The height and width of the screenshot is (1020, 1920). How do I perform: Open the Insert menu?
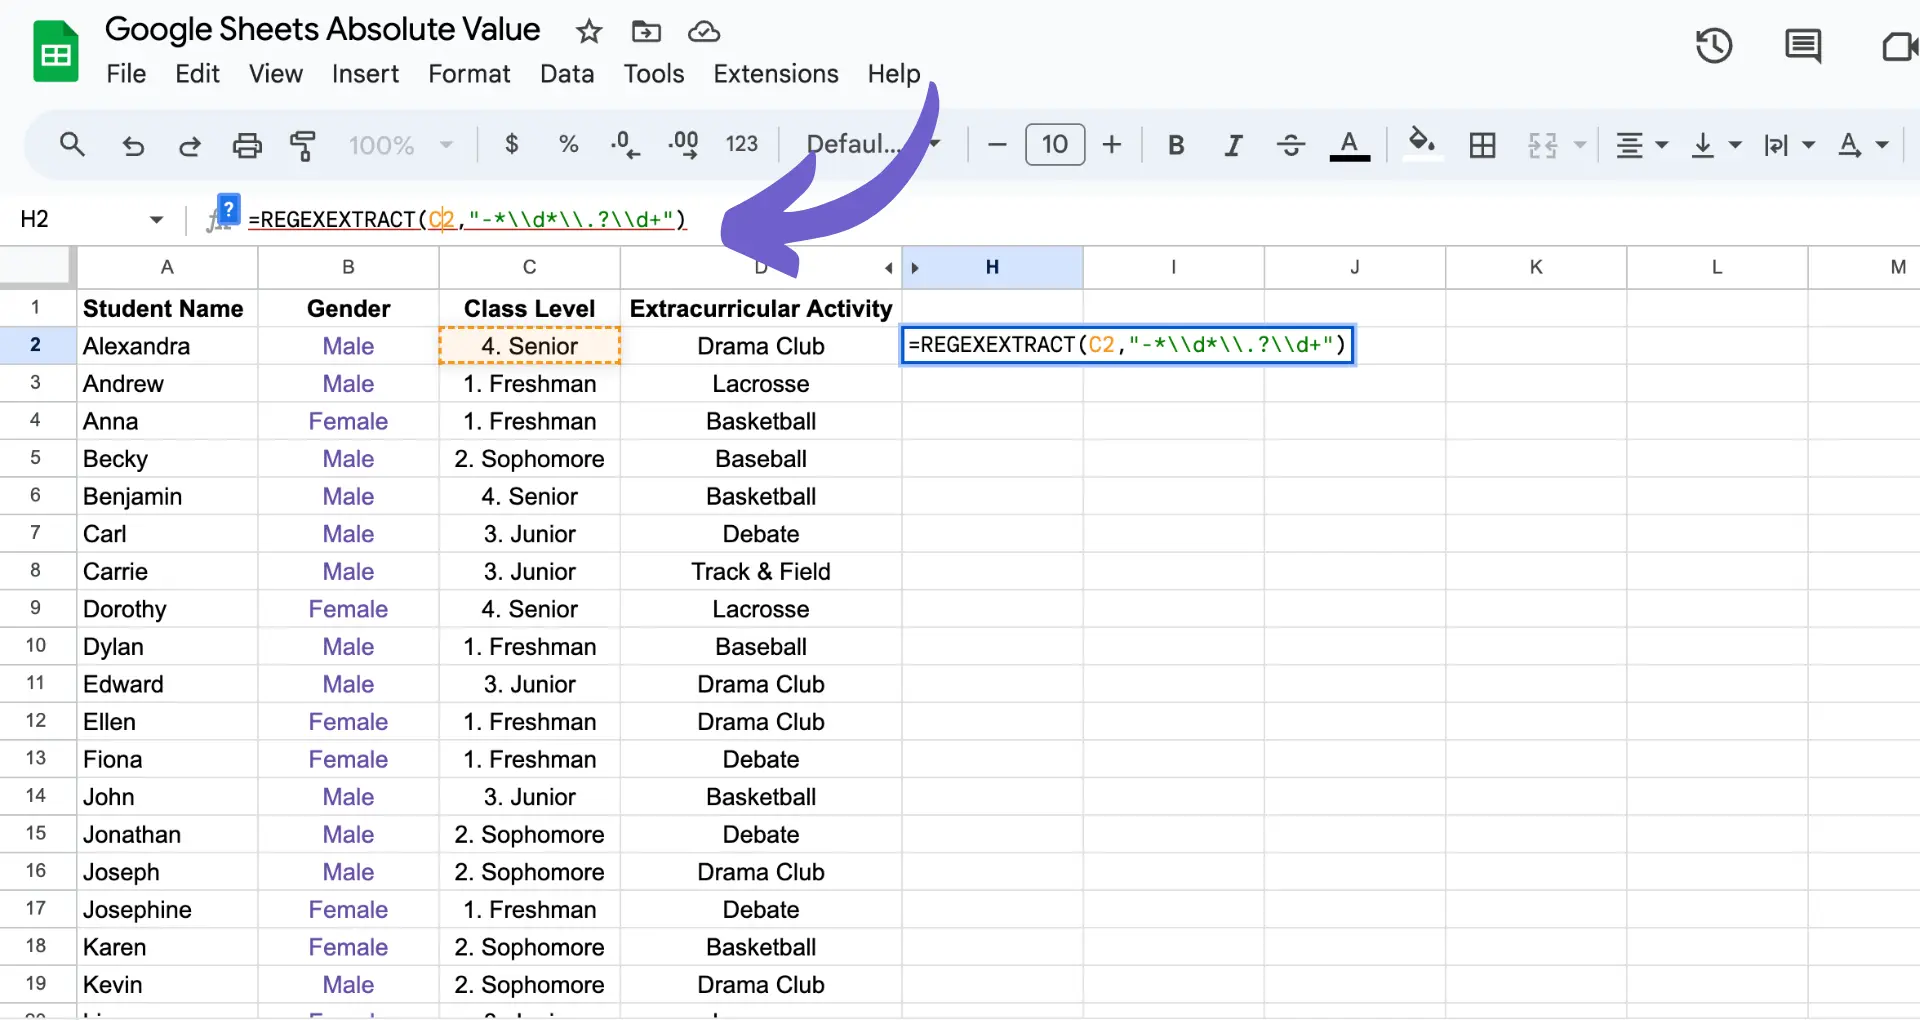pyautogui.click(x=365, y=74)
